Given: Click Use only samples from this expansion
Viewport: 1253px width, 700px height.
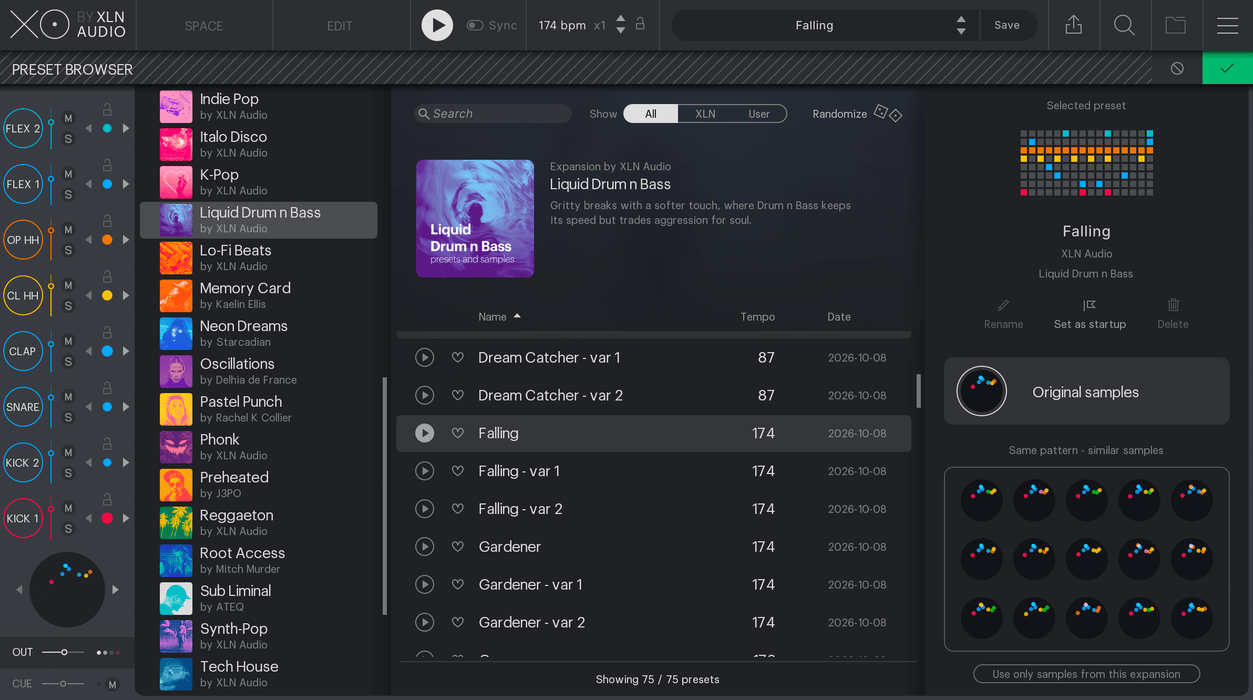Looking at the screenshot, I should pyautogui.click(x=1087, y=674).
